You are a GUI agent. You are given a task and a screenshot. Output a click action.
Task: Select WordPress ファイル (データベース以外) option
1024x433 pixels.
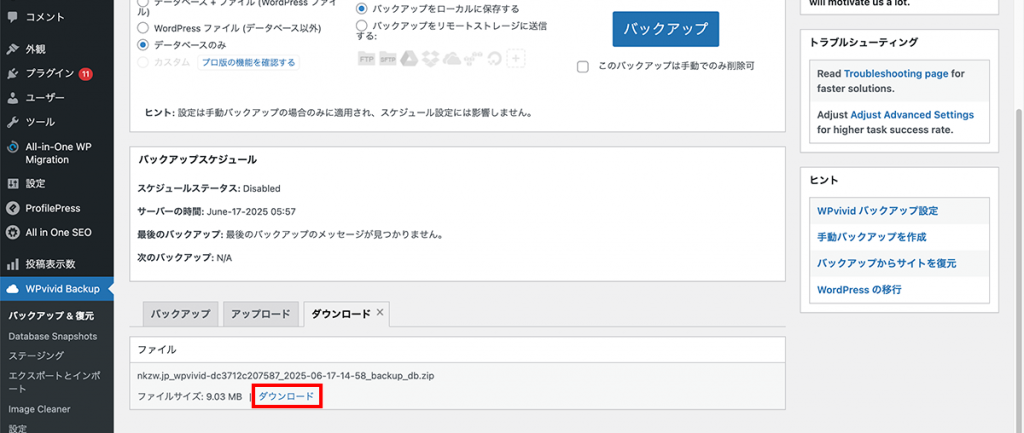pos(144,28)
